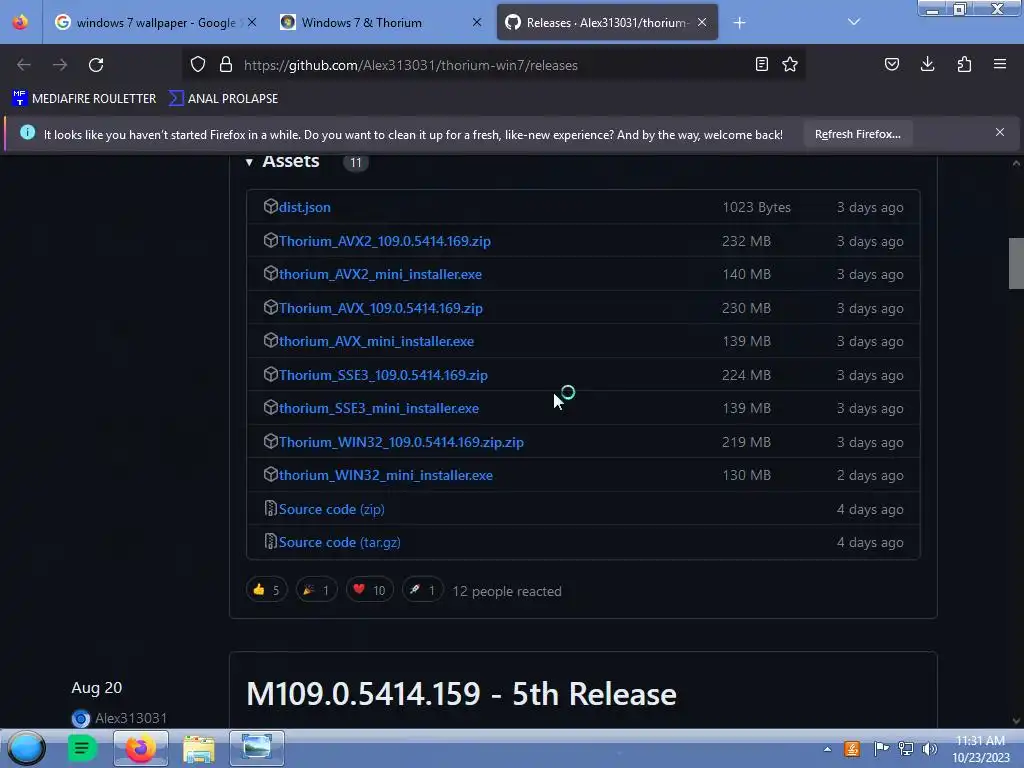Toggle the thumbs up reaction
This screenshot has width=1024, height=768.
(x=266, y=590)
